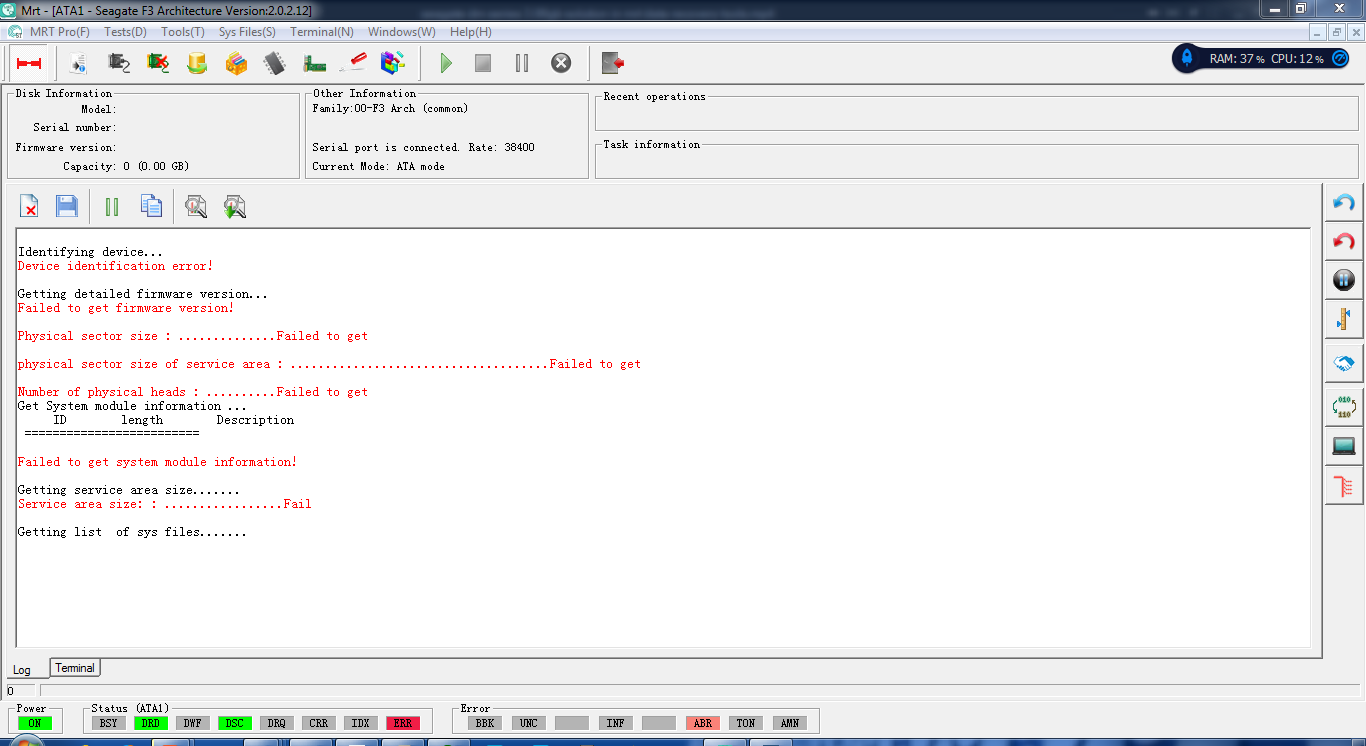Click the magnifier with green arrow icon
This screenshot has height=746, width=1366.
235,207
